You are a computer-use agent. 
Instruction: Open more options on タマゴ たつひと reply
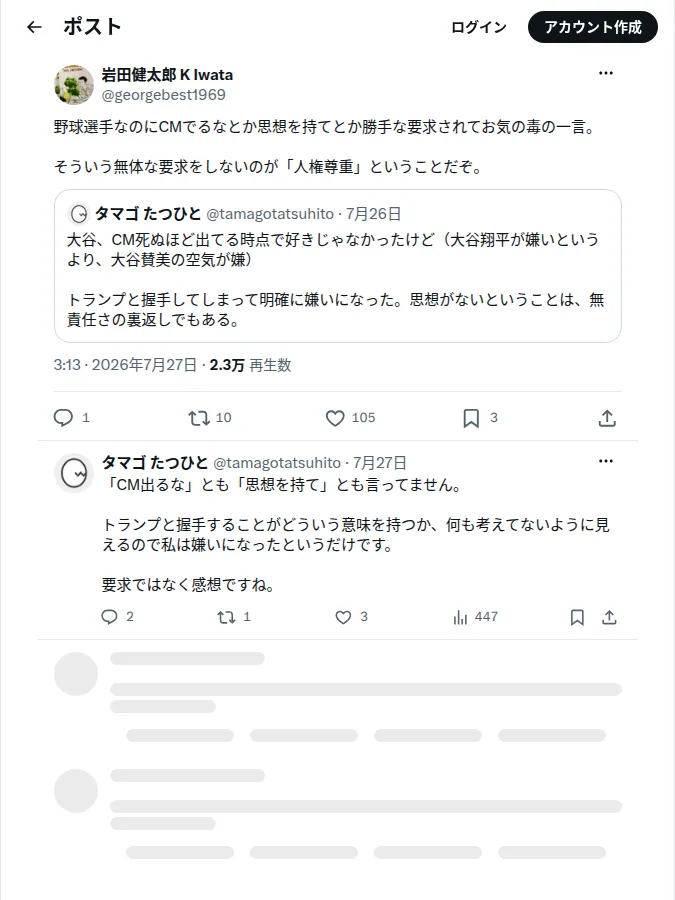[606, 461]
